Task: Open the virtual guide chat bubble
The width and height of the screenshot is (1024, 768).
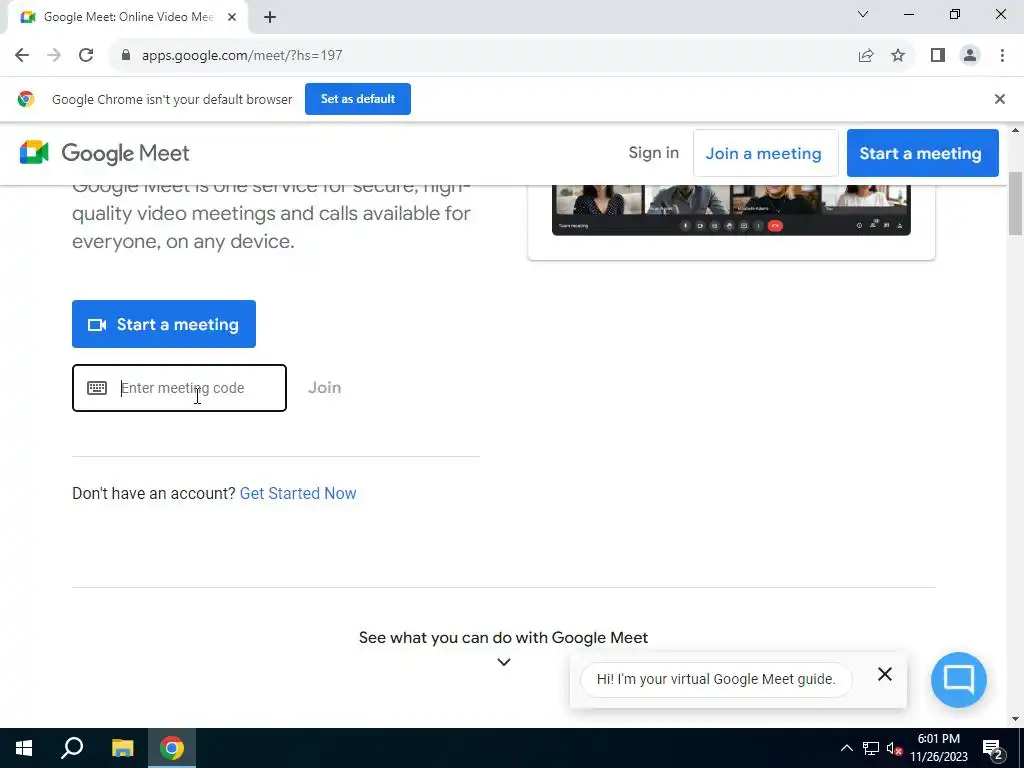Action: 959,680
